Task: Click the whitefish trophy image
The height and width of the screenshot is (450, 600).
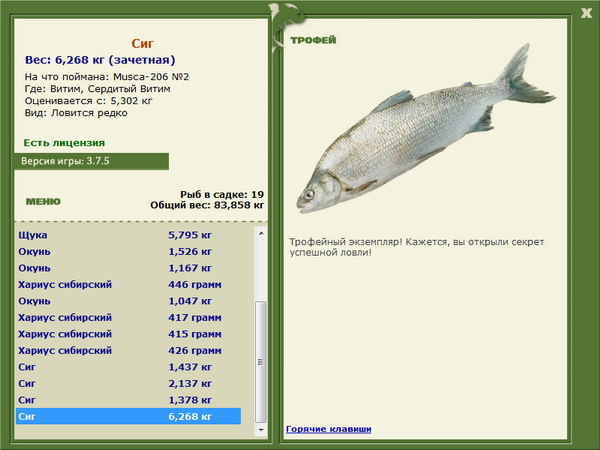Action: click(x=426, y=129)
